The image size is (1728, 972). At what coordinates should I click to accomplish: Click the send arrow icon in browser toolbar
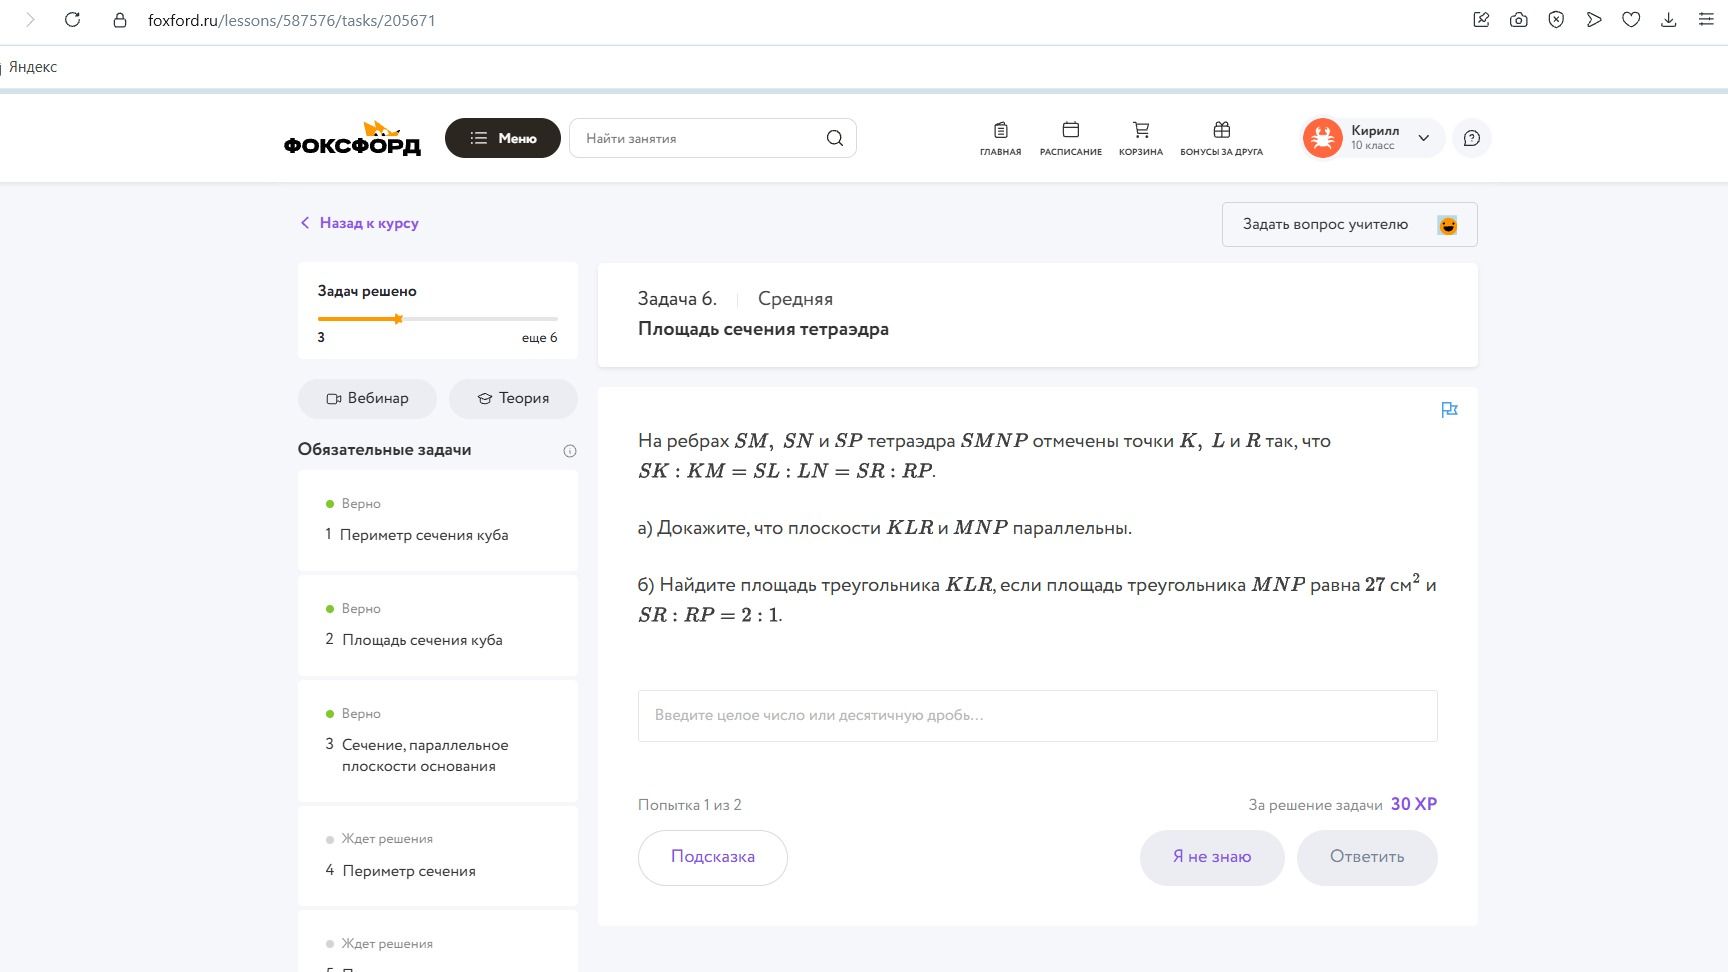click(1594, 20)
